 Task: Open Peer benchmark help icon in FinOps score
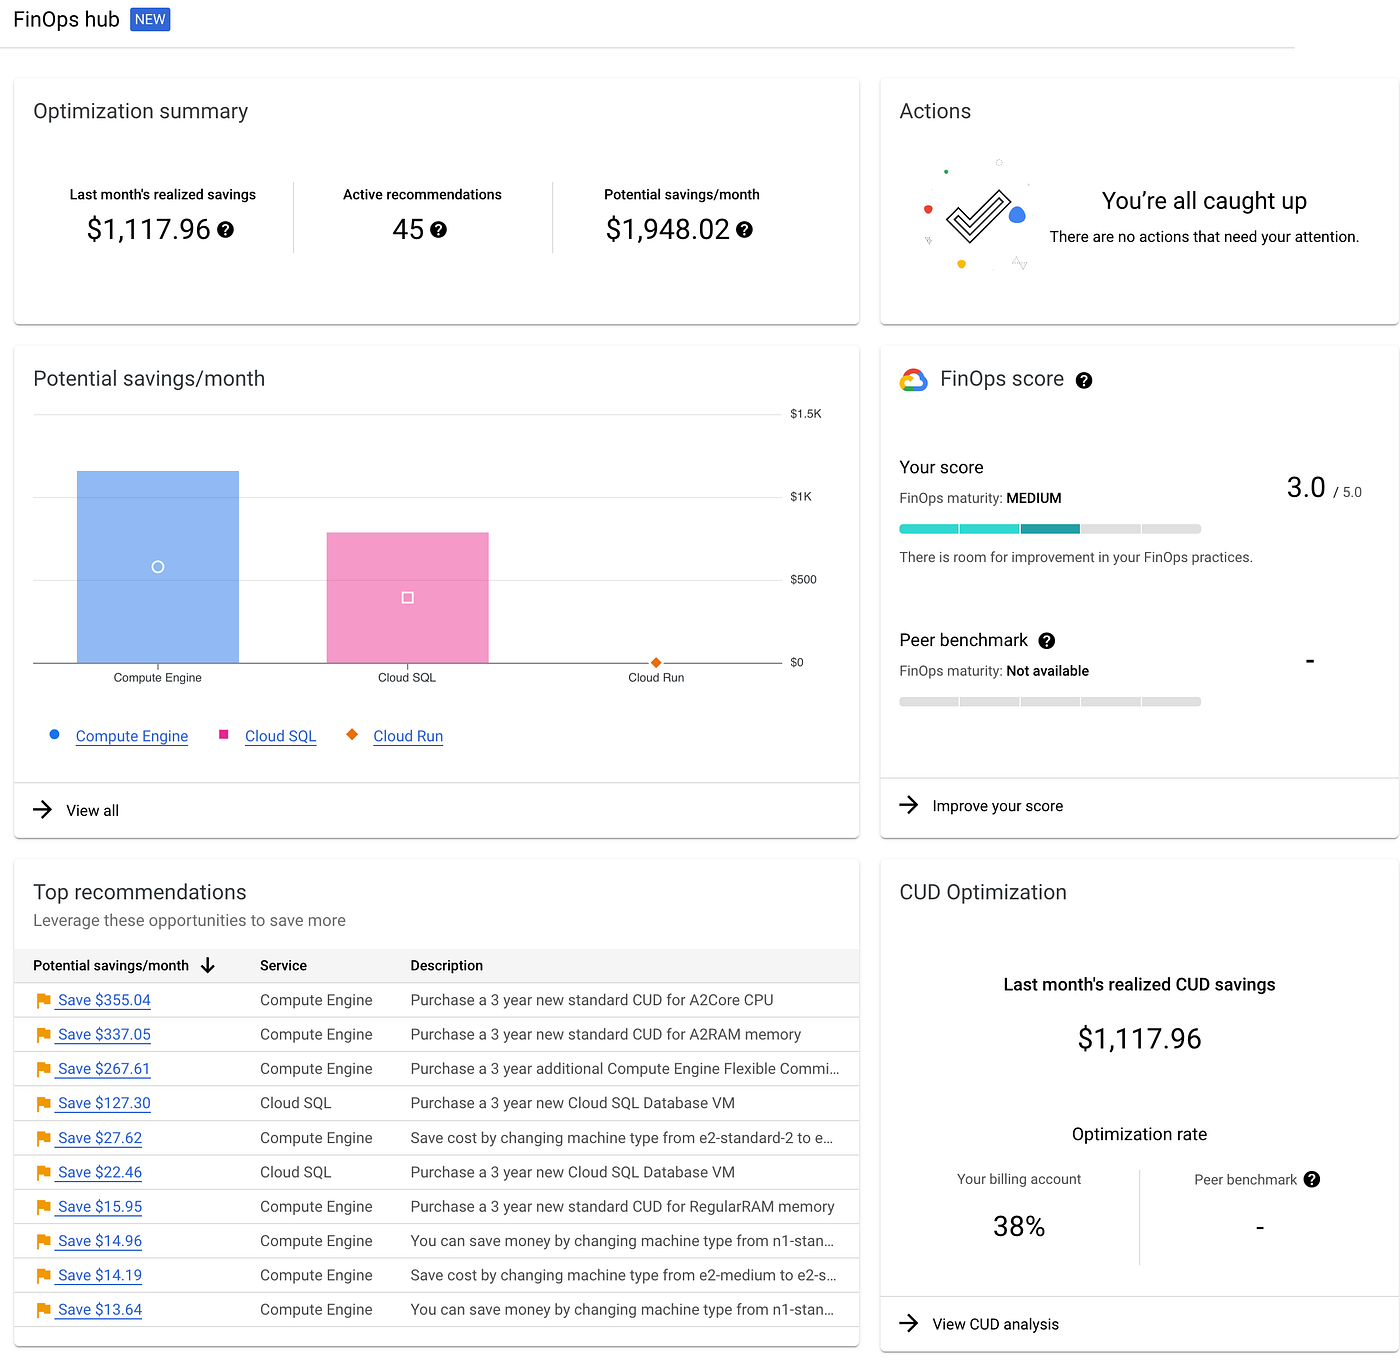click(x=1047, y=641)
